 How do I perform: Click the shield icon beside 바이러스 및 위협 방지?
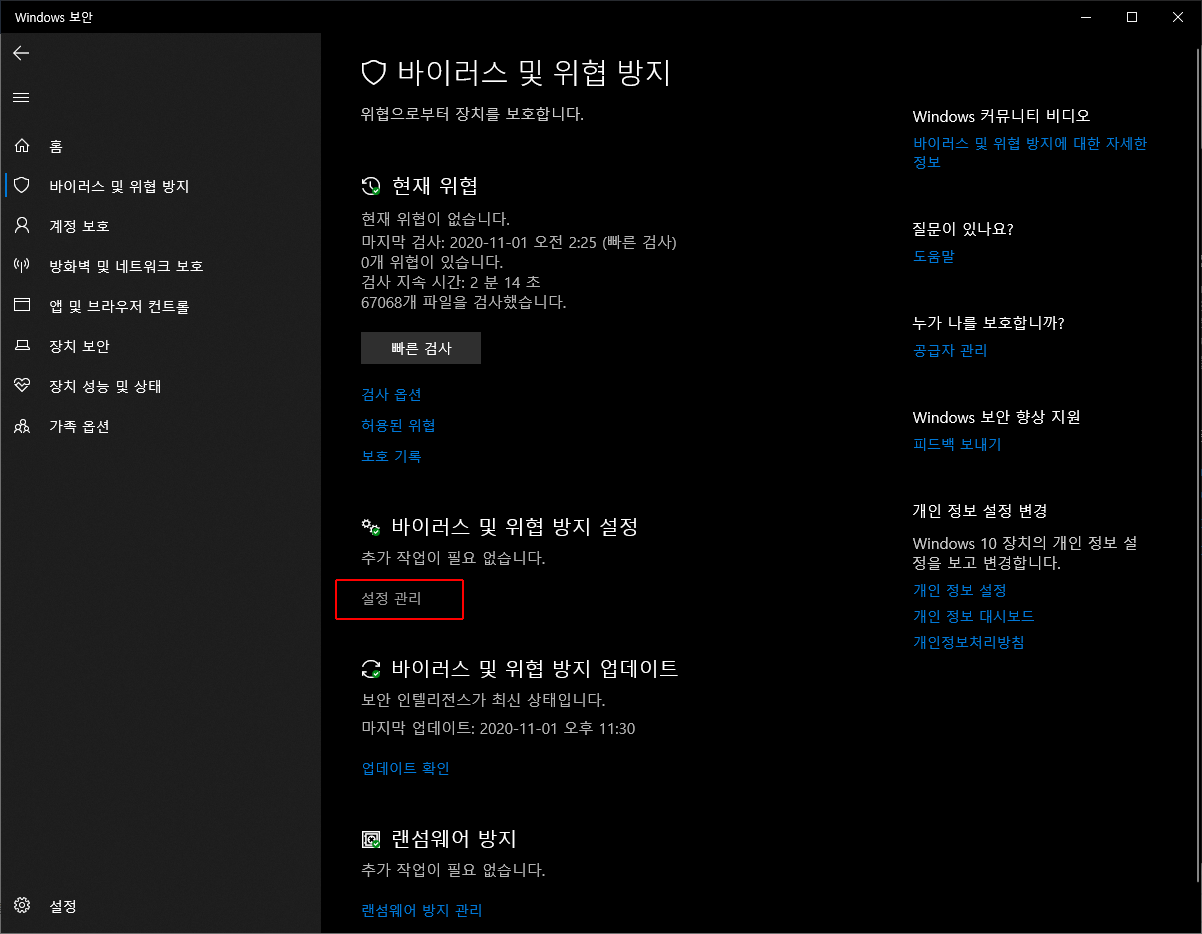pyautogui.click(x=22, y=186)
